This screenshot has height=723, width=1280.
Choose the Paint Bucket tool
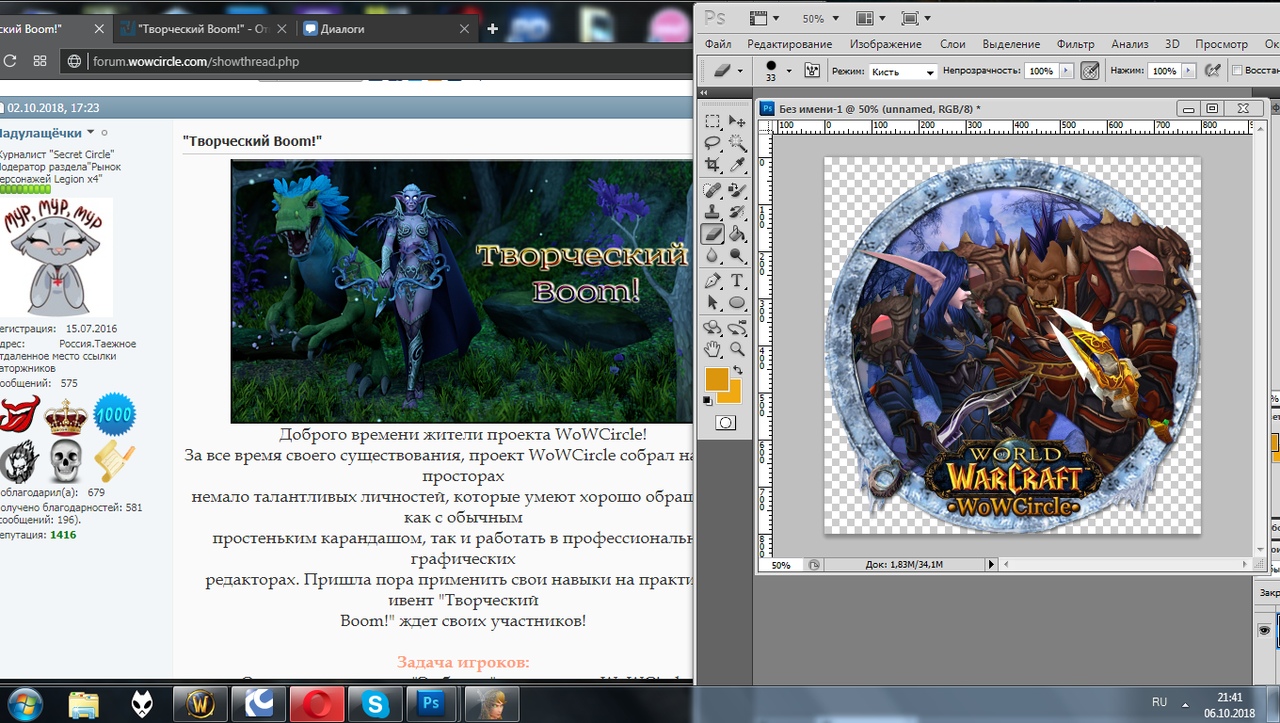point(737,235)
